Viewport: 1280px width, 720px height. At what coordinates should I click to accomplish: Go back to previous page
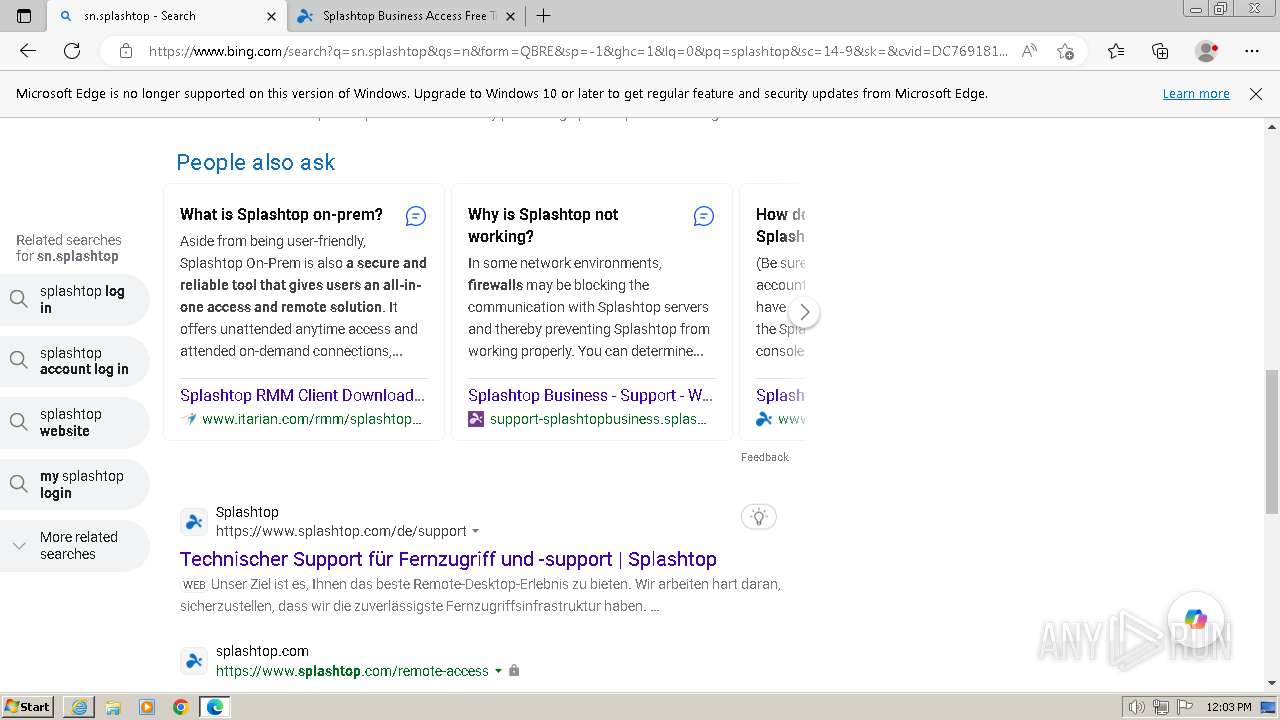click(28, 51)
